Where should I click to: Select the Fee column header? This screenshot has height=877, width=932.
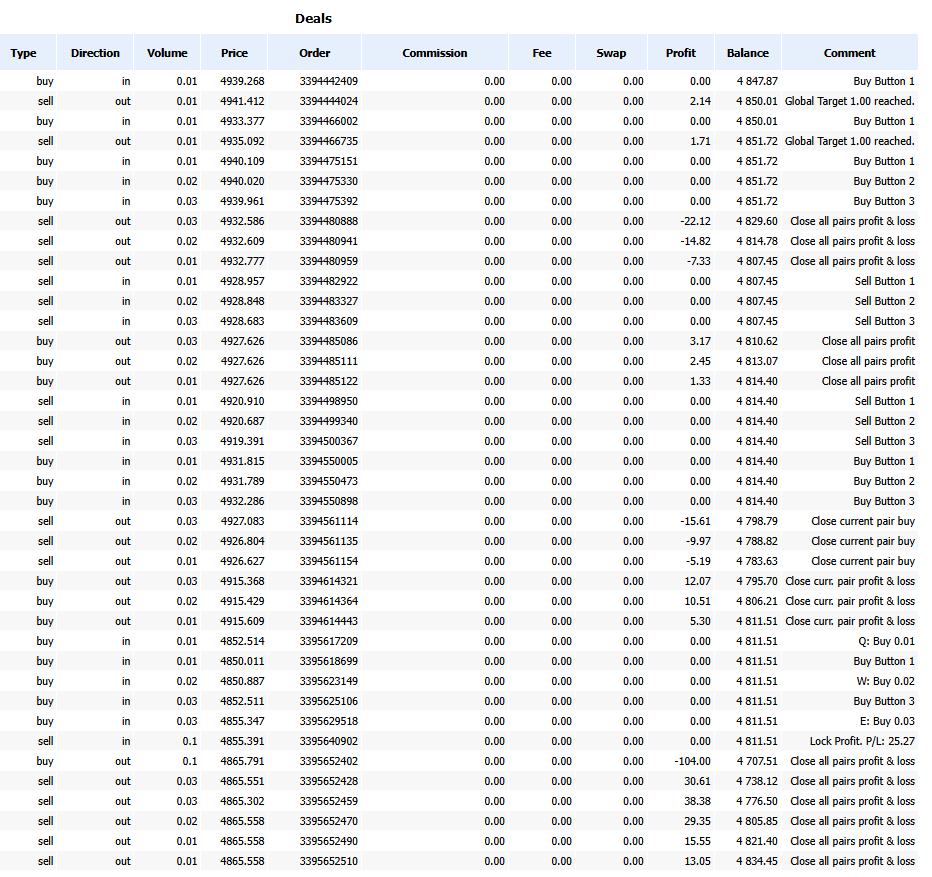[541, 53]
